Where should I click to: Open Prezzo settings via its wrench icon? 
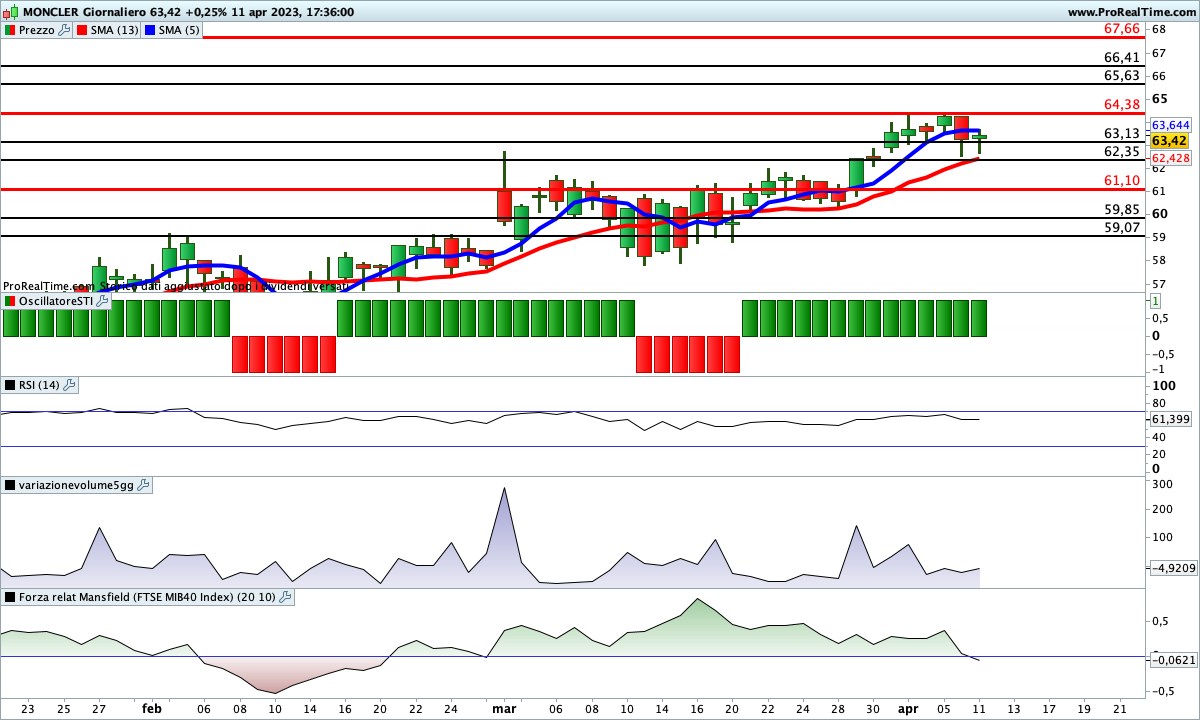tap(65, 30)
